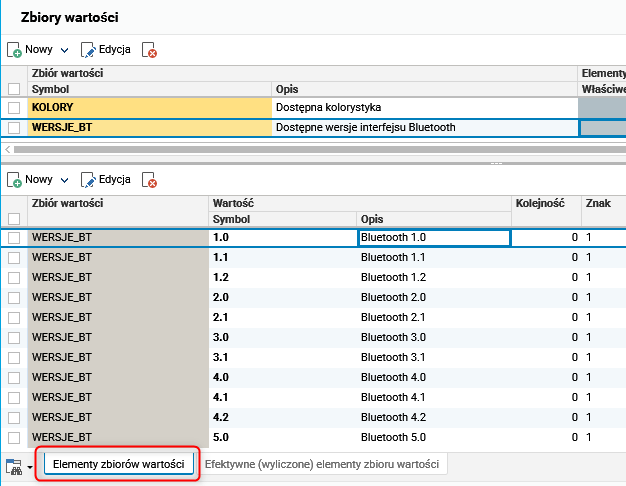
Task: Expand the top Nowy dropdown arrow
Action: click(x=64, y=49)
